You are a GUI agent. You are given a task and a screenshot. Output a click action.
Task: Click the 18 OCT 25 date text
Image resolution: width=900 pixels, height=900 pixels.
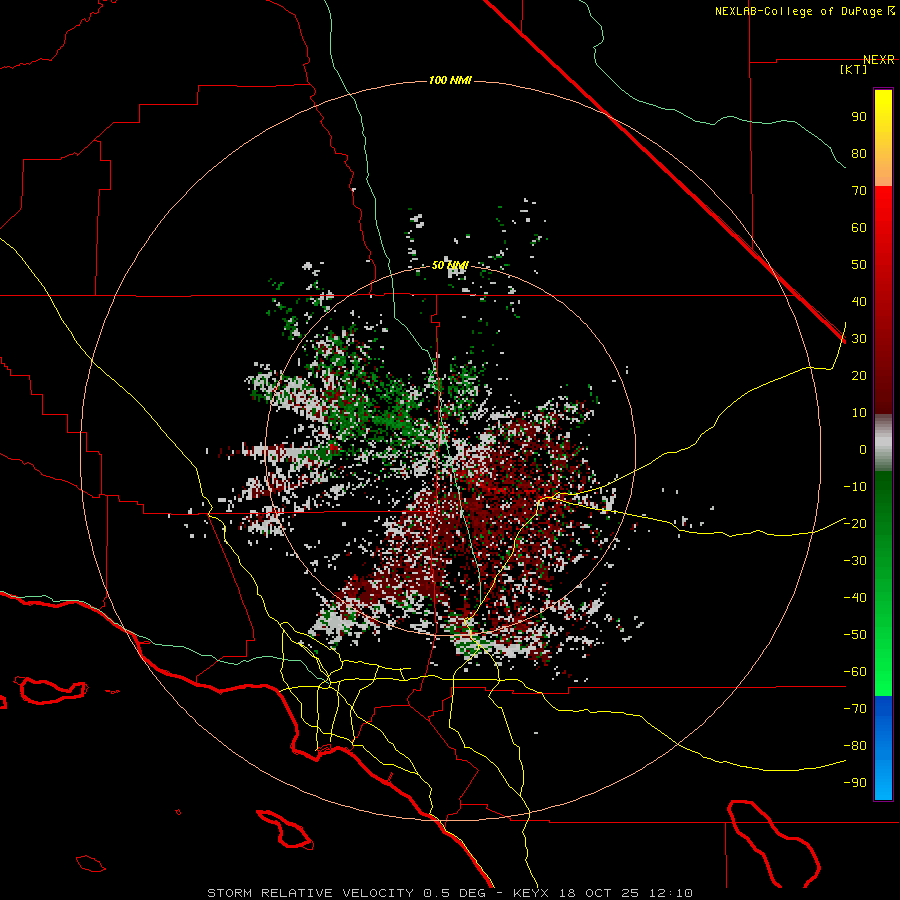599,893
